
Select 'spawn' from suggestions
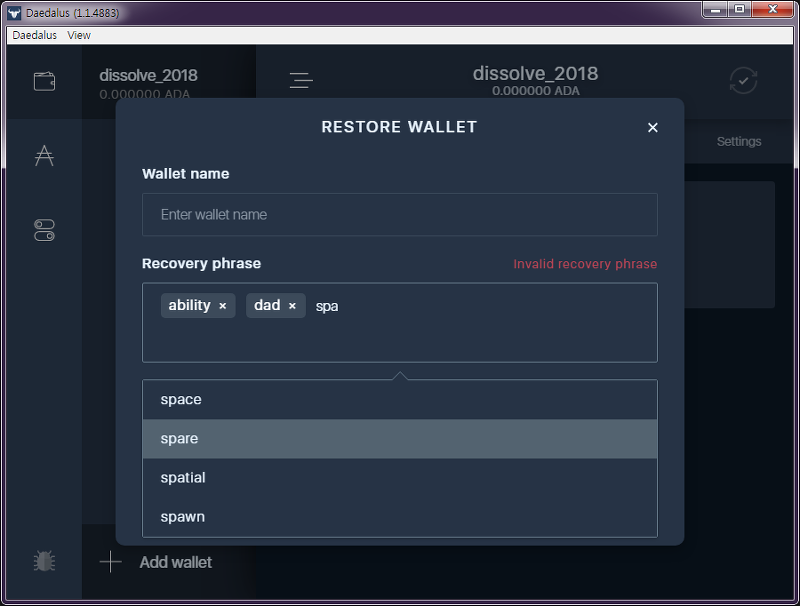(x=400, y=517)
